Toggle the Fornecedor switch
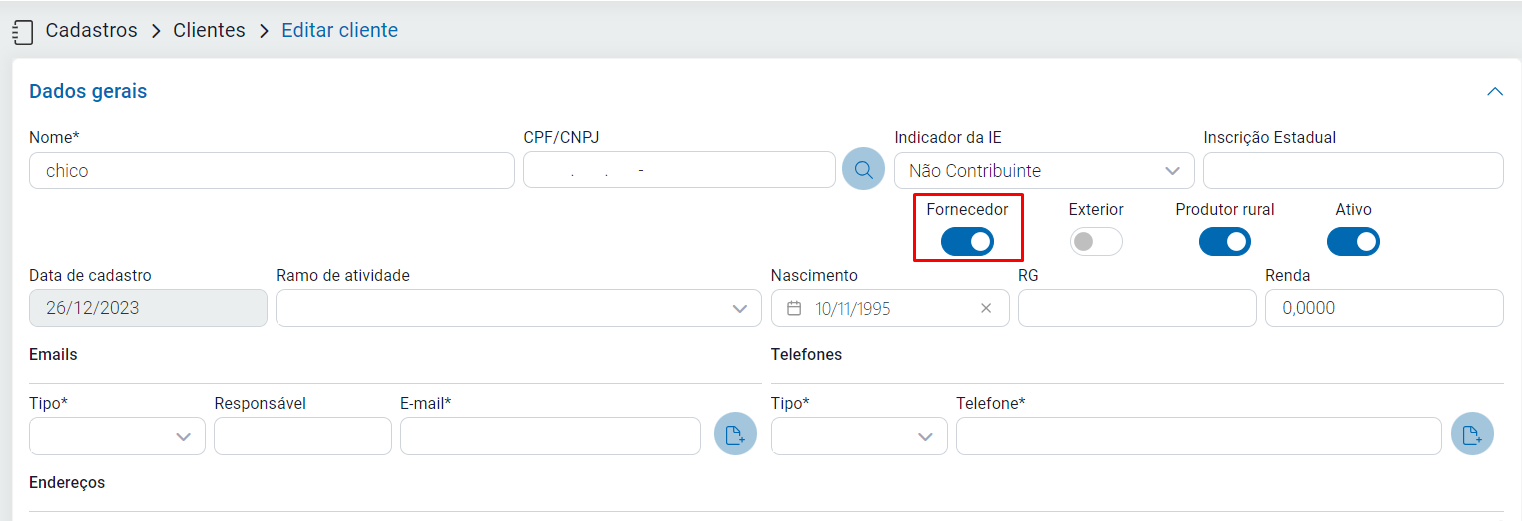 [967, 241]
